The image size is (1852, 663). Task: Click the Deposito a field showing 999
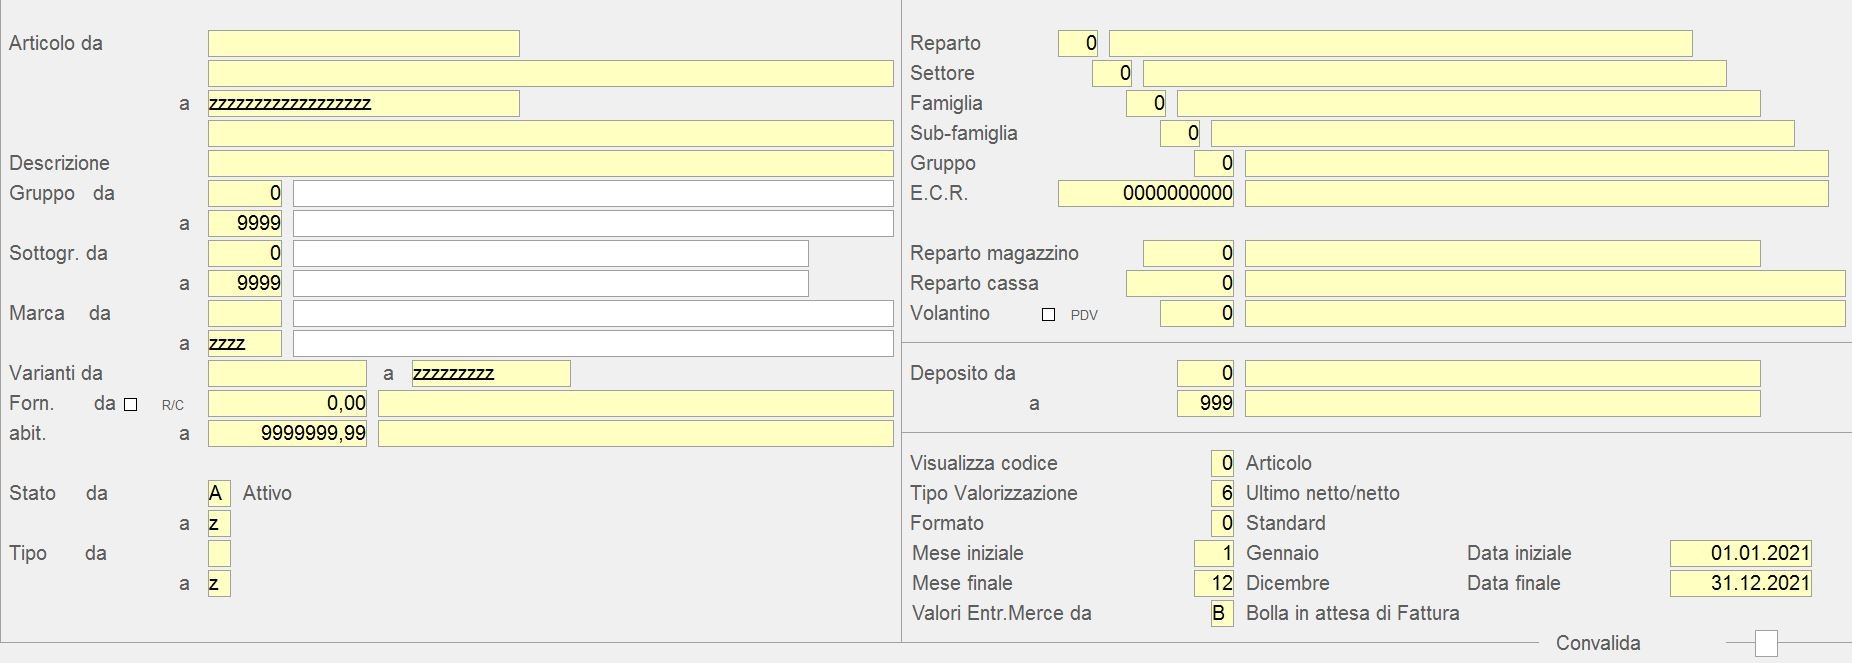[1205, 403]
